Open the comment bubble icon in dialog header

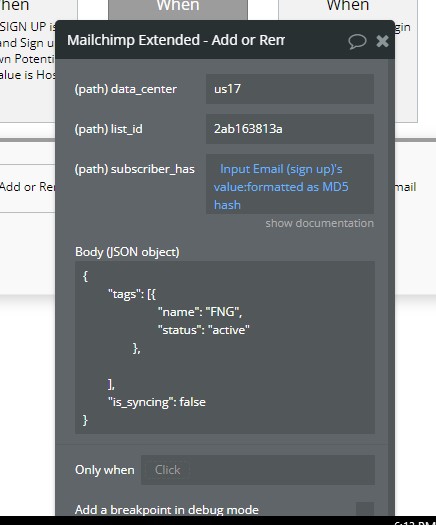click(357, 42)
